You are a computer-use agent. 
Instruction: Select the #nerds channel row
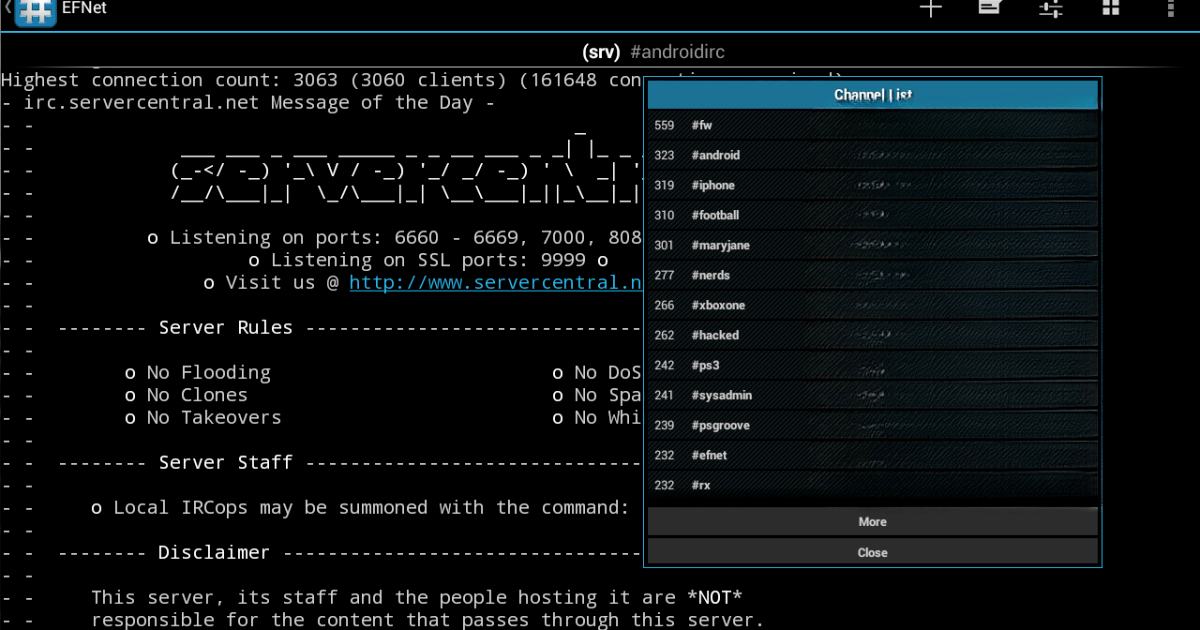(x=872, y=275)
